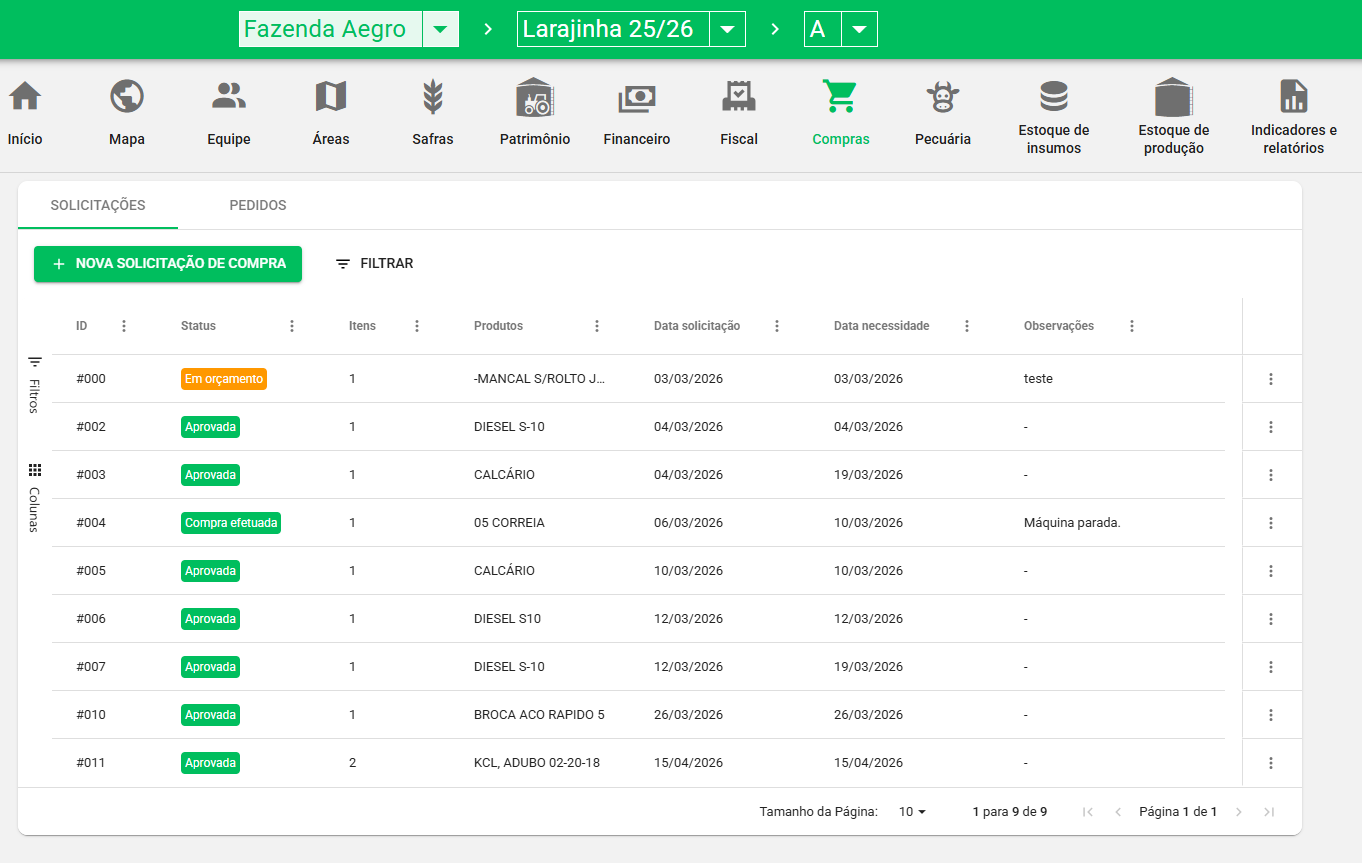Image resolution: width=1362 pixels, height=863 pixels.
Task: Open Patrimônio tractor icon
Action: tap(535, 98)
